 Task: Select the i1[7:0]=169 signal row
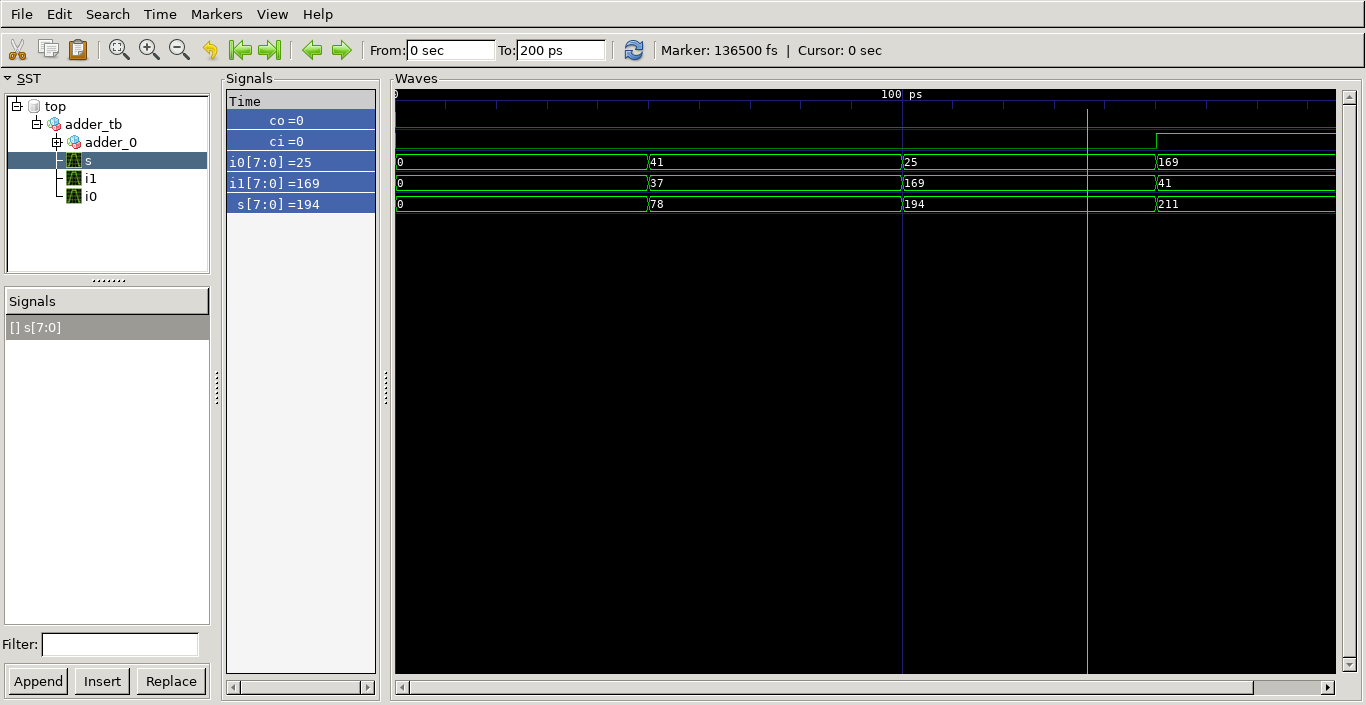(x=301, y=183)
